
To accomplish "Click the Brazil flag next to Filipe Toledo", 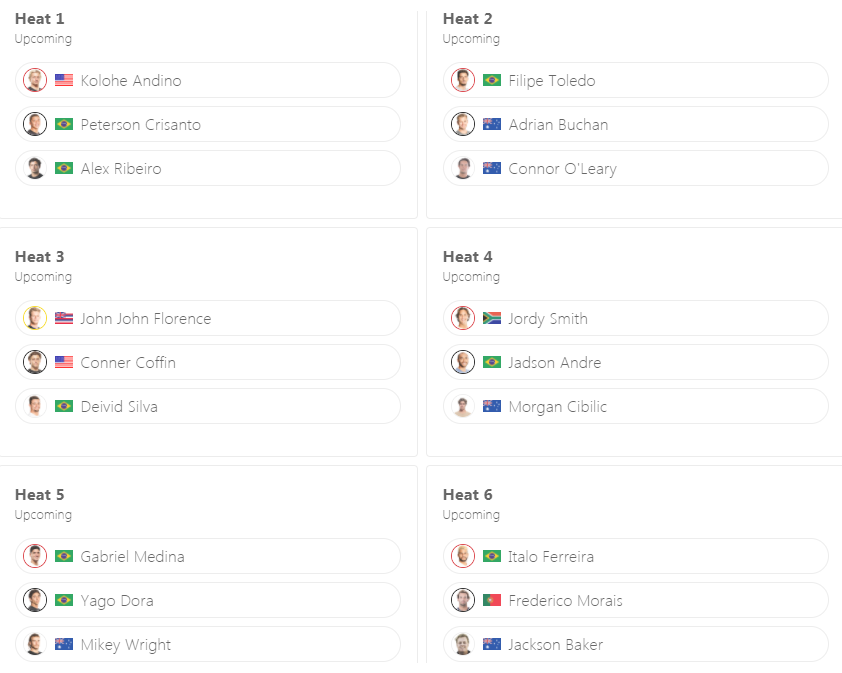I will [x=492, y=80].
